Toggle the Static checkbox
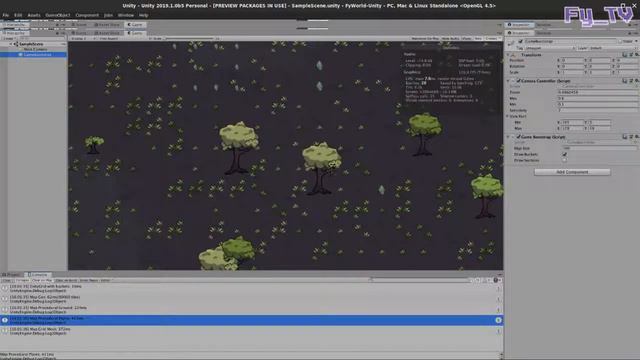Image resolution: width=640 pixels, height=360 pixels. [620, 41]
